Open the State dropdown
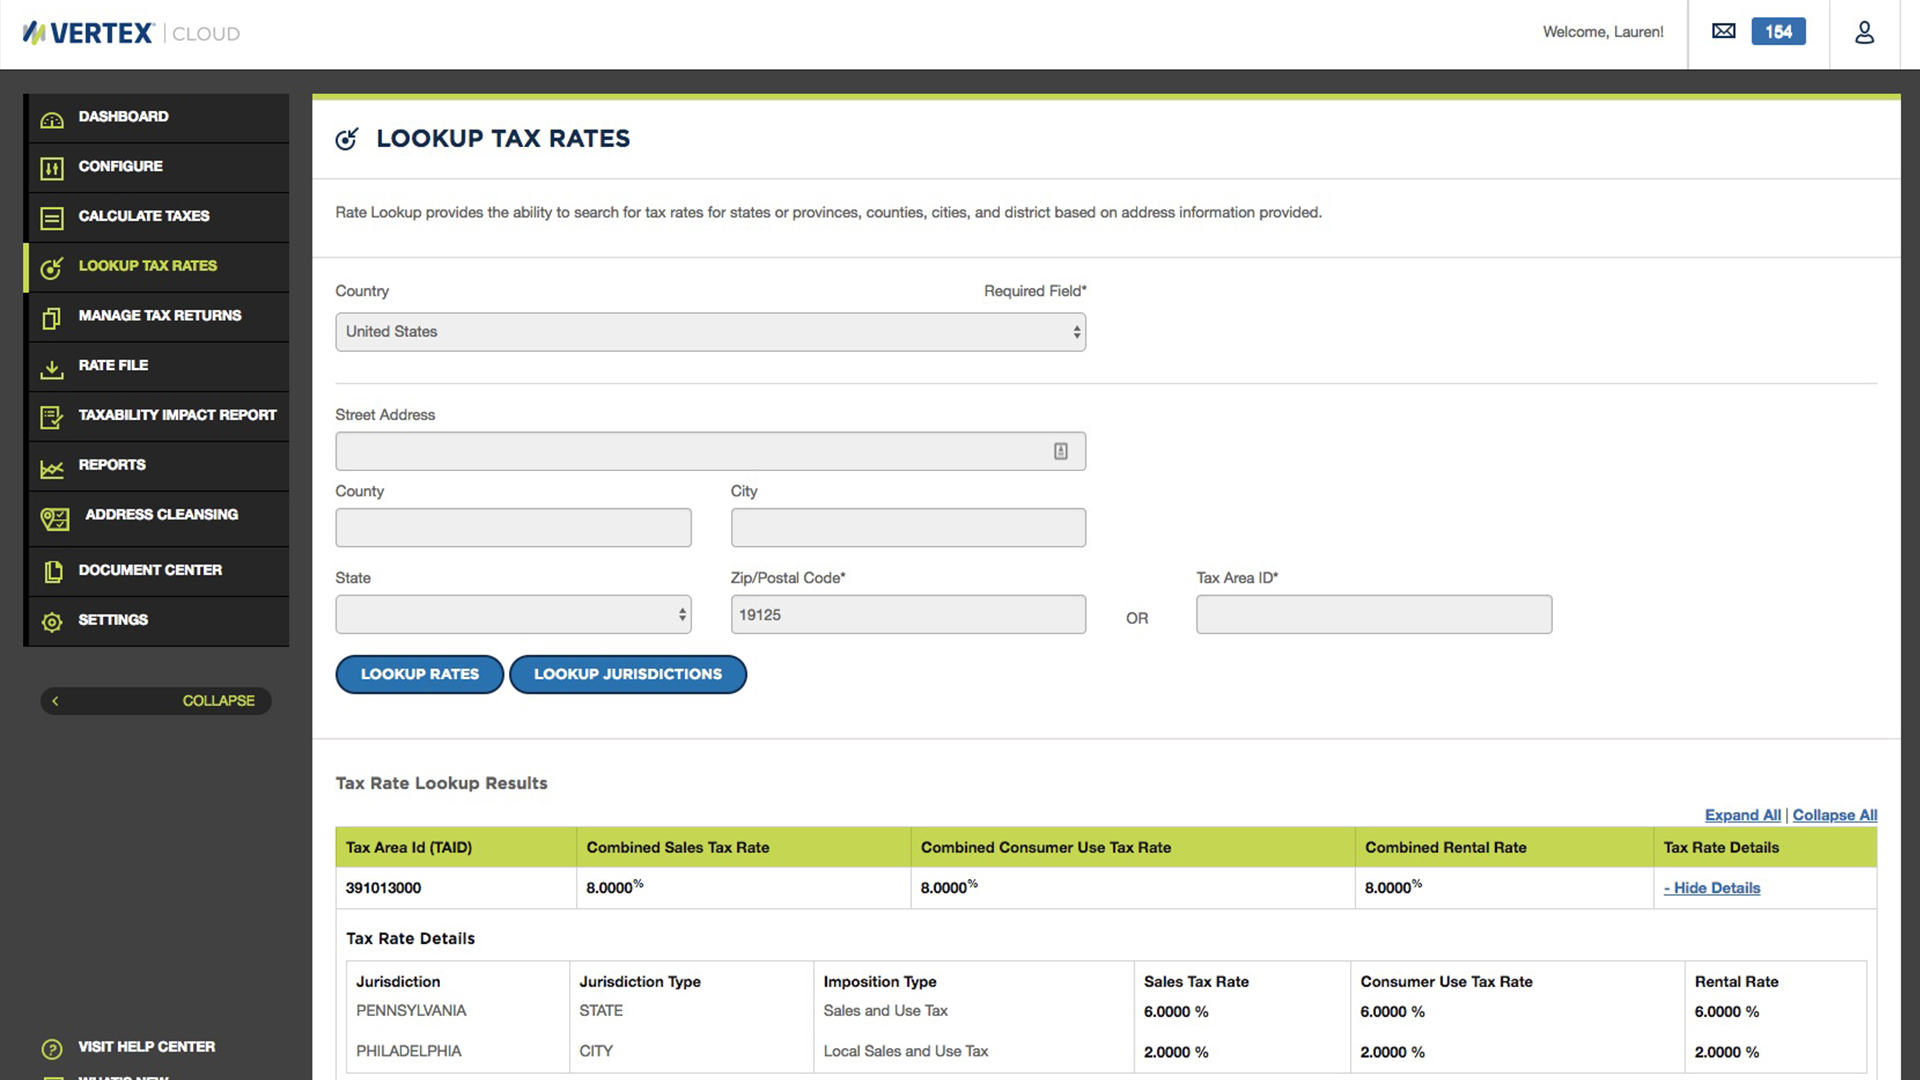Viewport: 1920px width, 1080px height. (513, 614)
